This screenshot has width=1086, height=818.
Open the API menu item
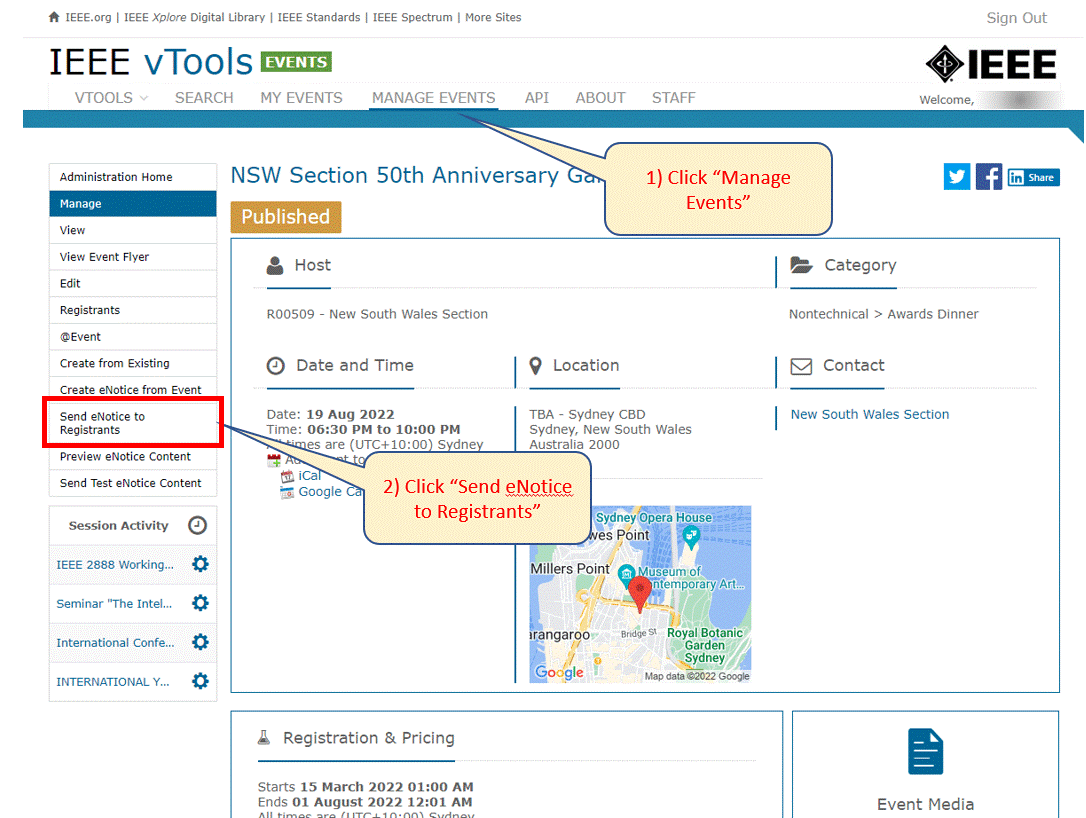(x=537, y=98)
